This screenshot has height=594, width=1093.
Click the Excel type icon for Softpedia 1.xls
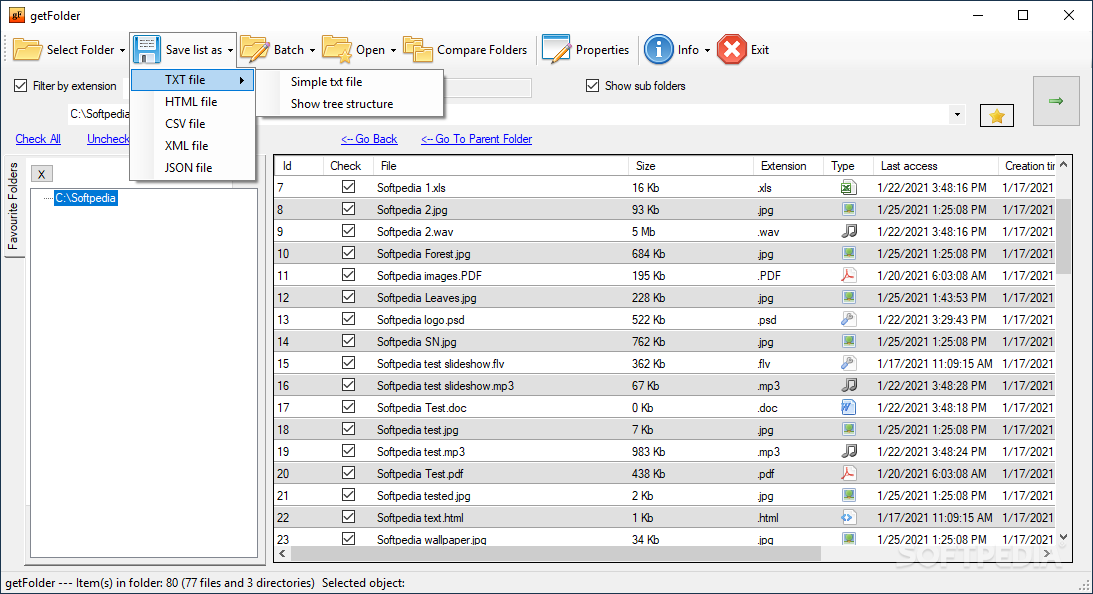click(848, 188)
